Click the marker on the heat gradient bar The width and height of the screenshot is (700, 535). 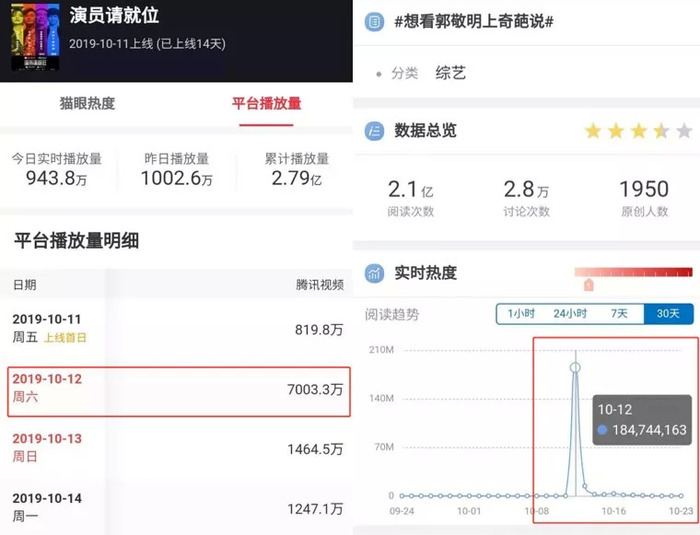589,284
